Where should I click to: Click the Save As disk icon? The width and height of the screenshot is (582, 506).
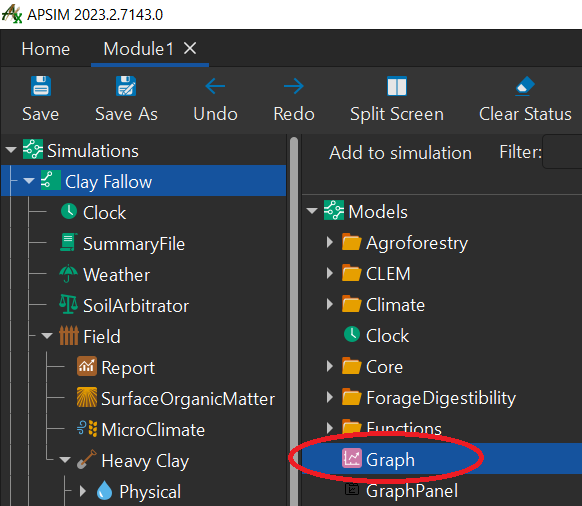[126, 86]
